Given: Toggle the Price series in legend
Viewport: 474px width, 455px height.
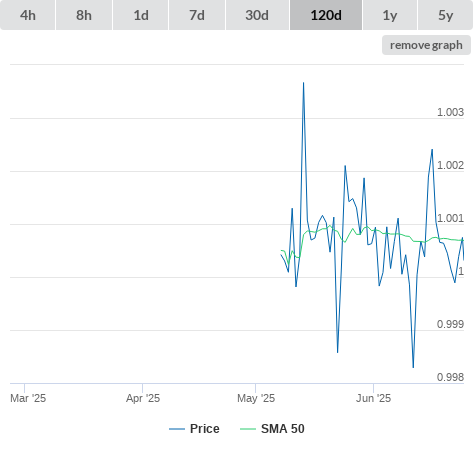Looking at the screenshot, I should point(204,429).
